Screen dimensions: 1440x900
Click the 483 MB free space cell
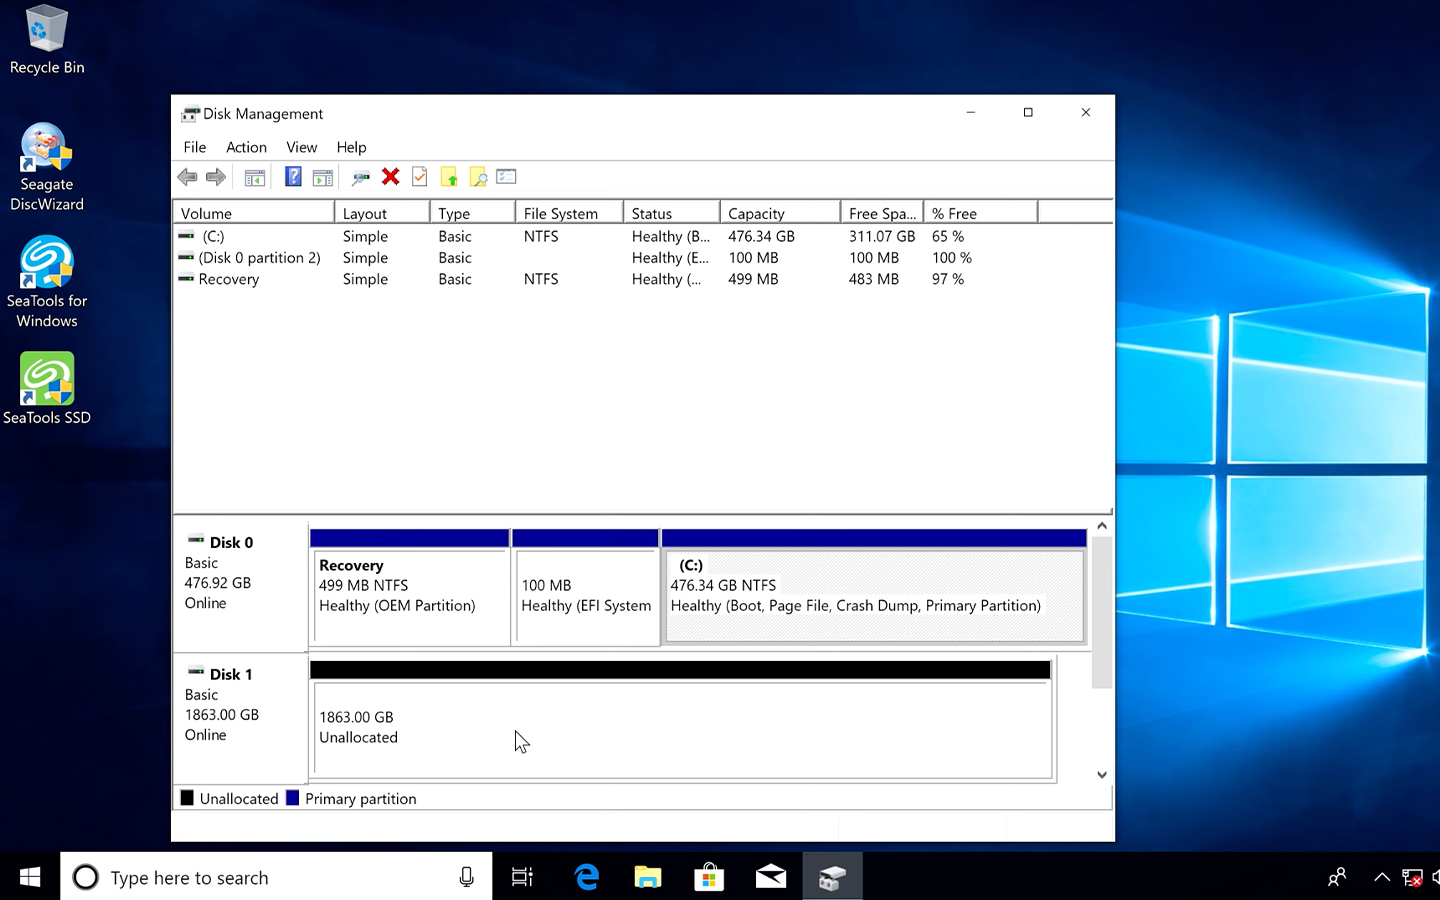[874, 279]
